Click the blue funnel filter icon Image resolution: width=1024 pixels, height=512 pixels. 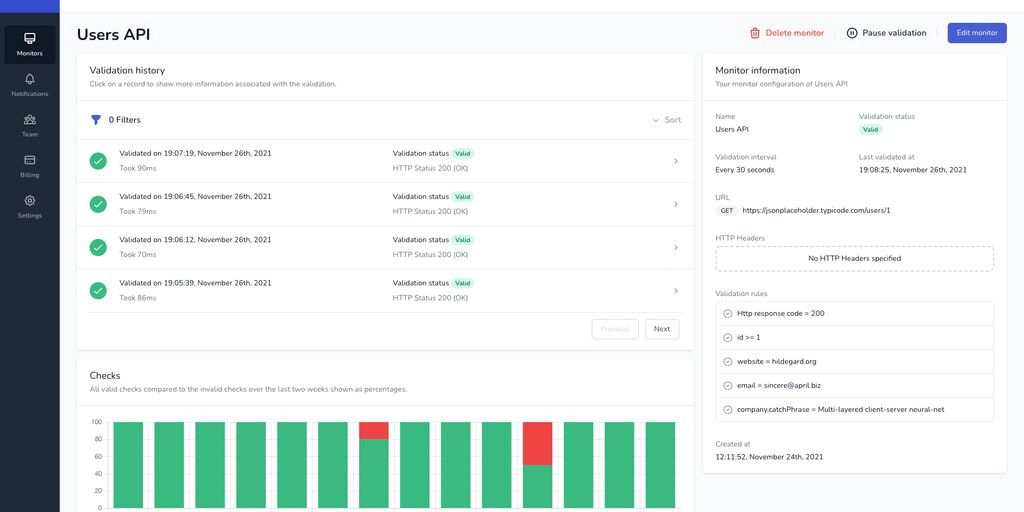click(96, 120)
